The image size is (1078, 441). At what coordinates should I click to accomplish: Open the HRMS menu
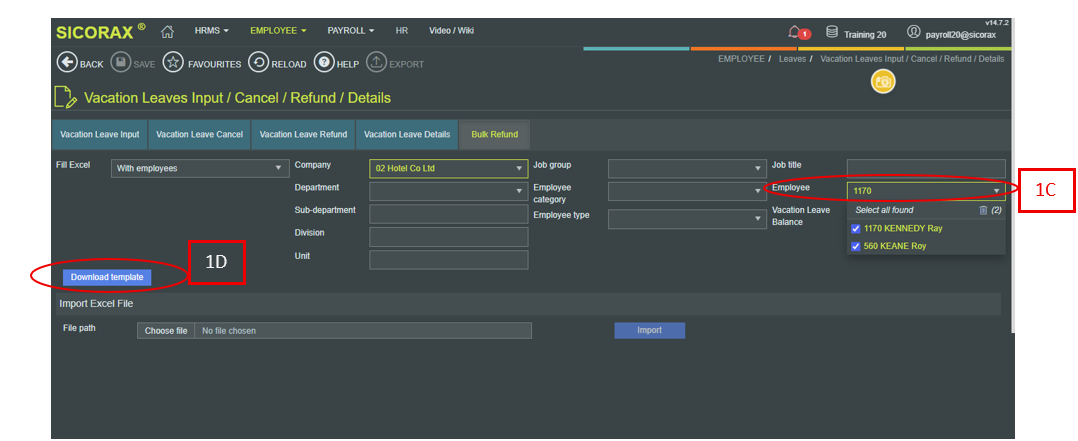pos(211,31)
